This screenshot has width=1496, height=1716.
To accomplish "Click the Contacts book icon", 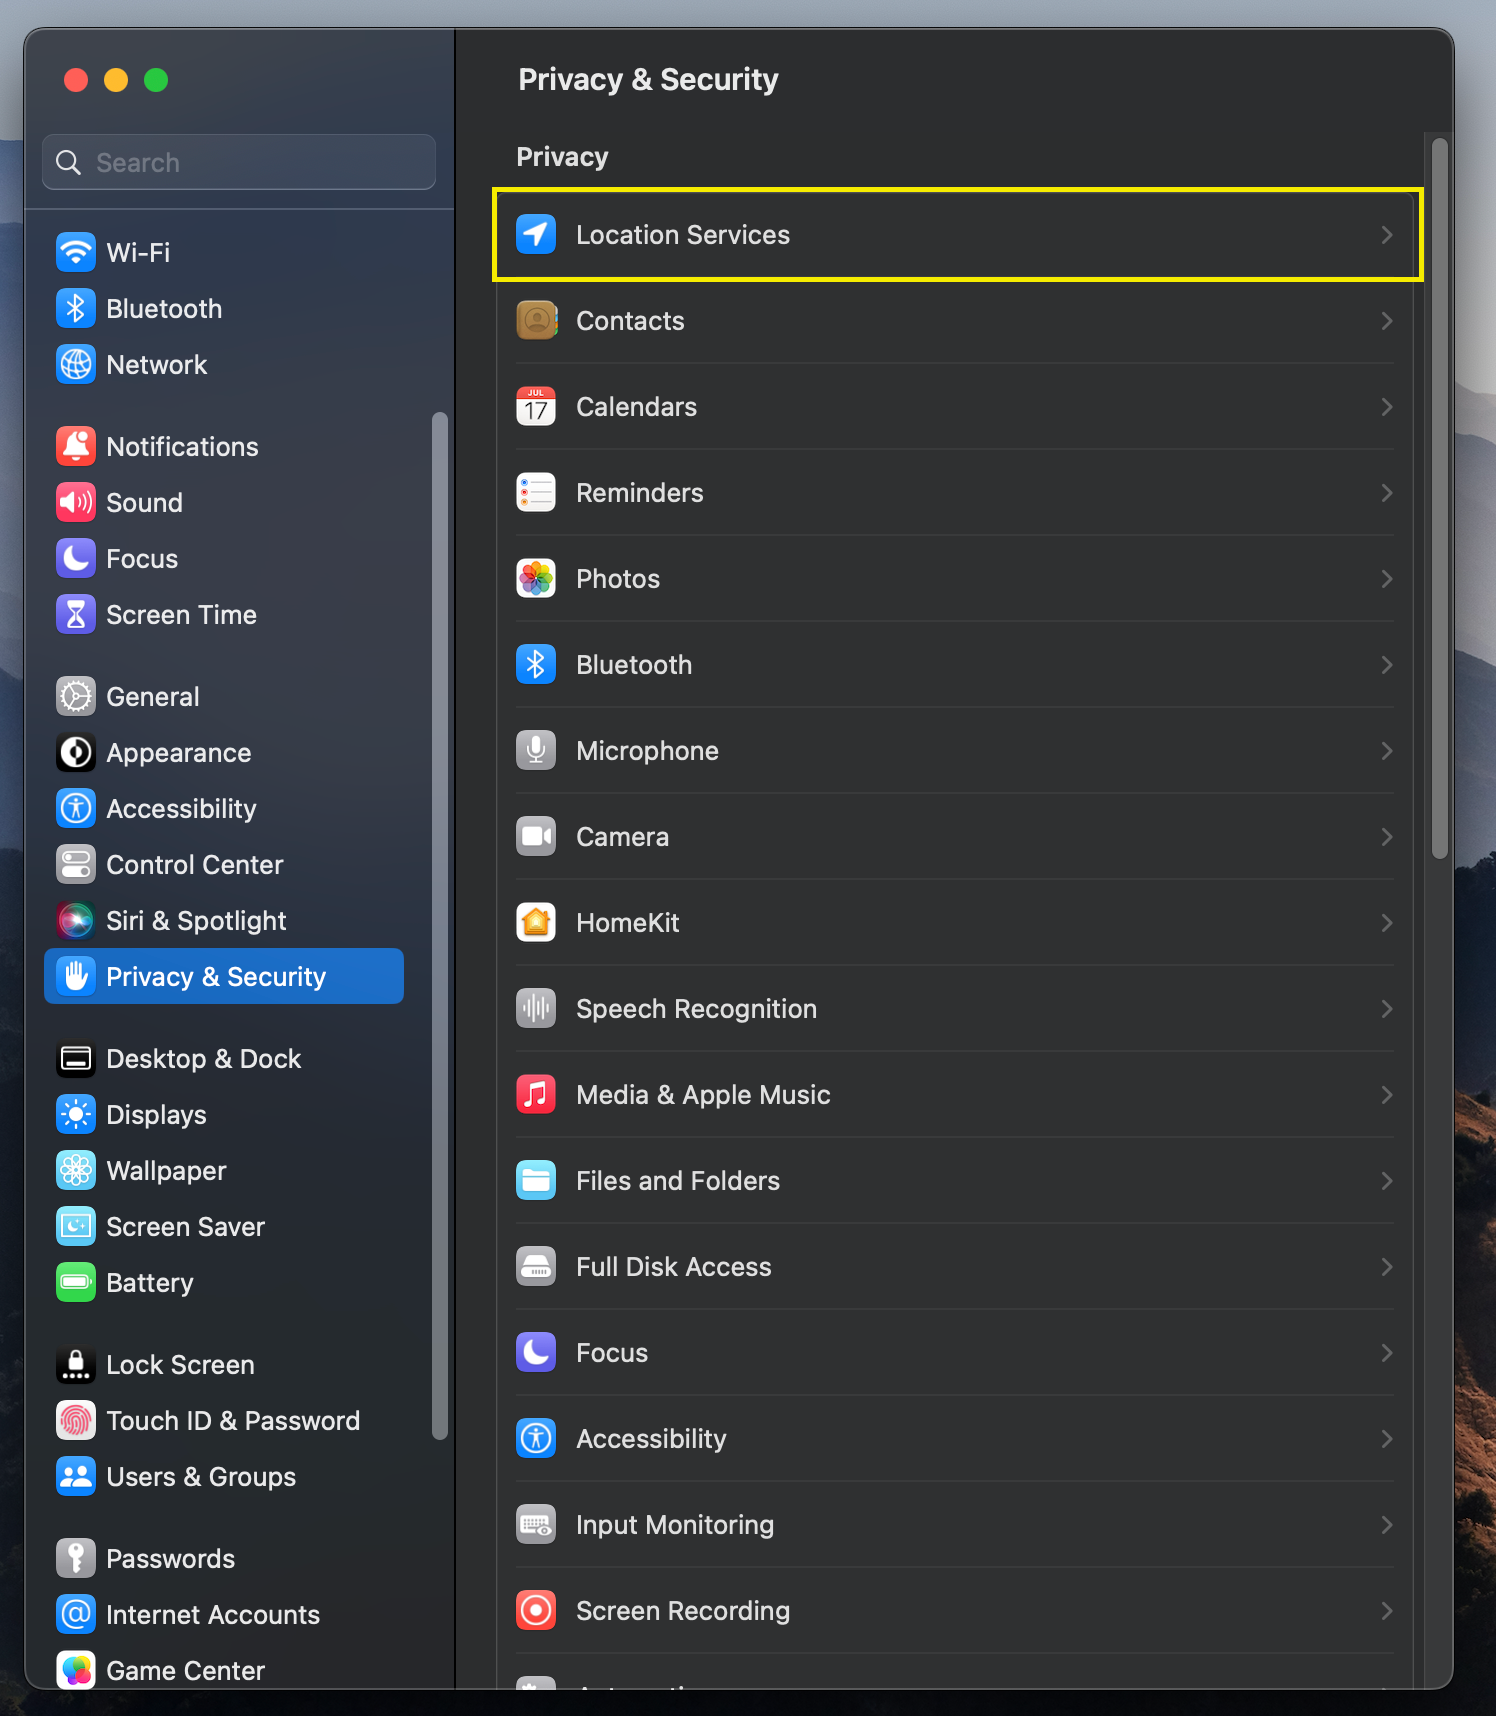I will tap(536, 320).
